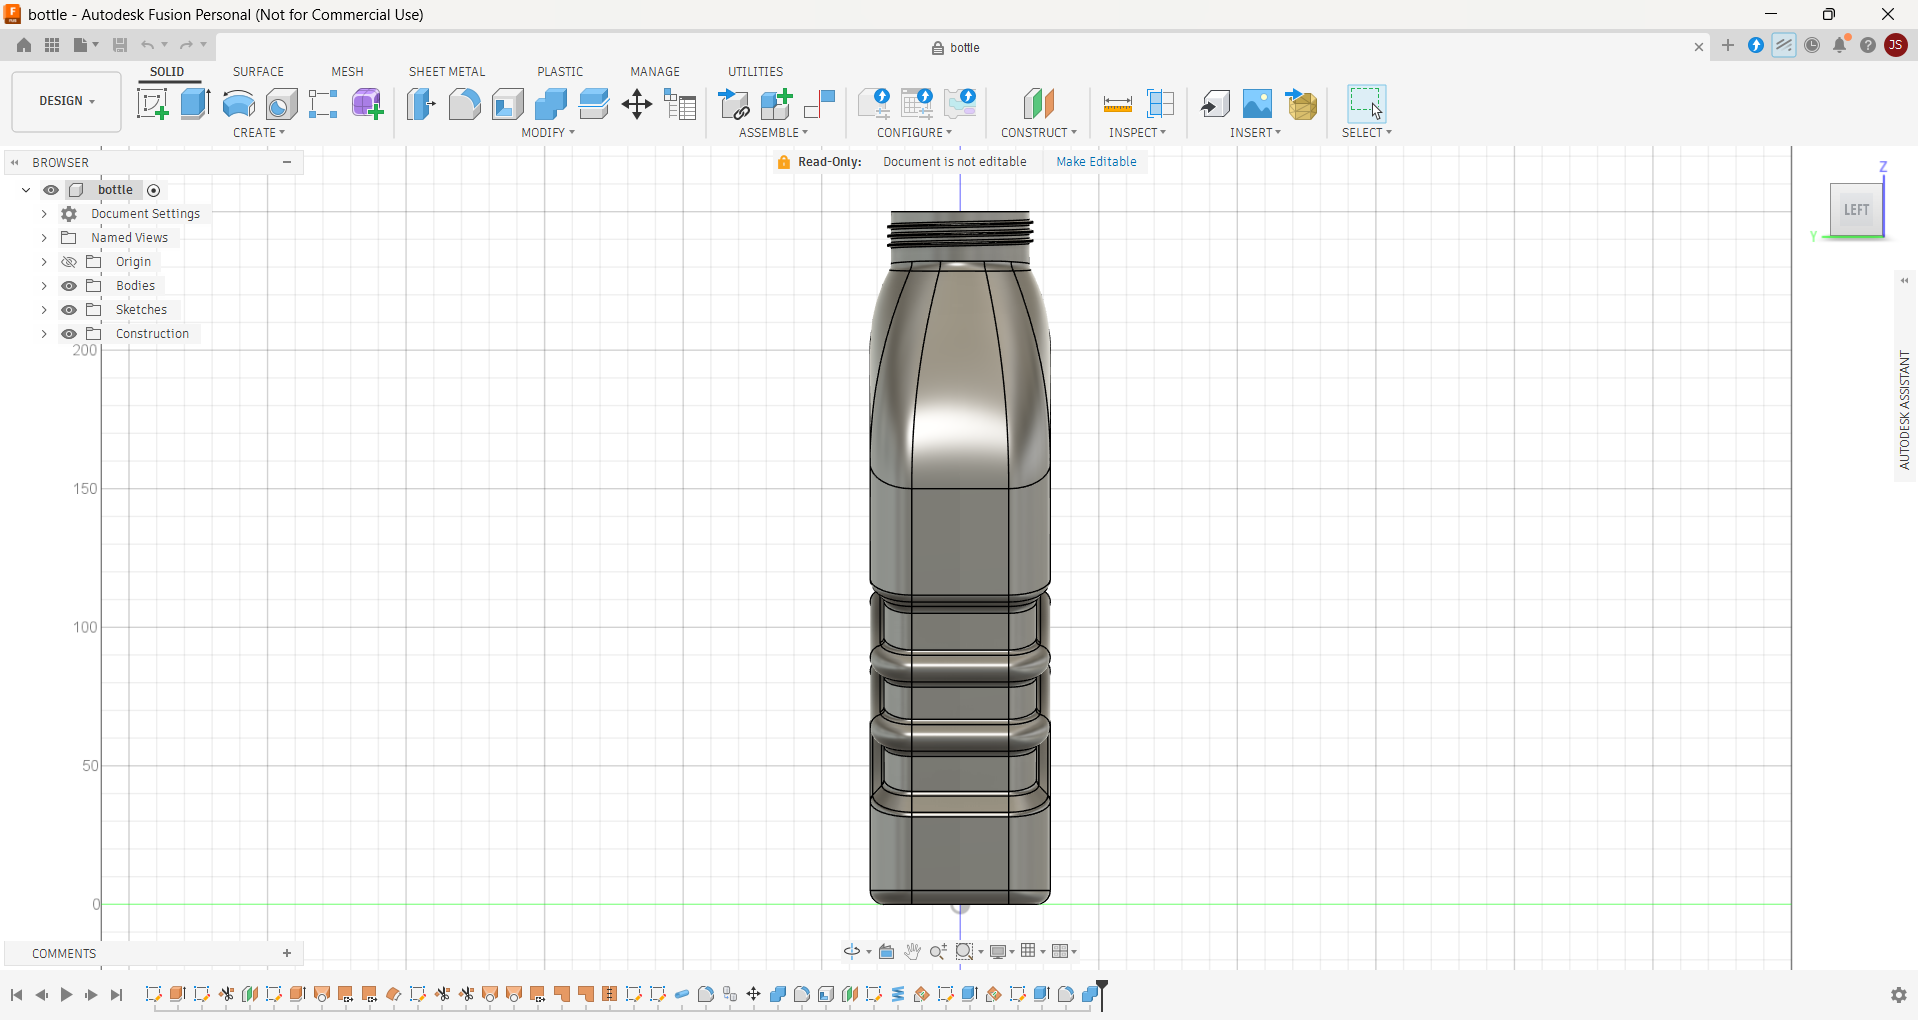Select the Revolve tool

point(238,104)
